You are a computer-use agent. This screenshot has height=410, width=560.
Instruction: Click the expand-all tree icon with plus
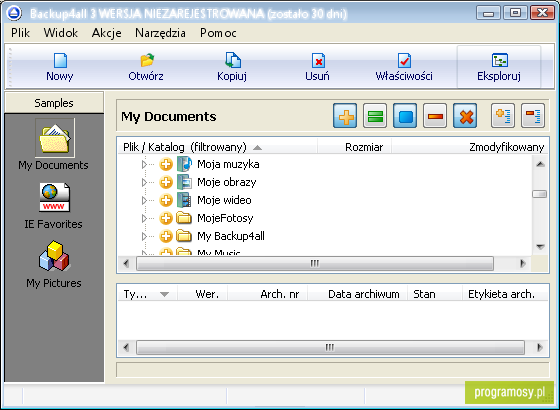coord(503,116)
